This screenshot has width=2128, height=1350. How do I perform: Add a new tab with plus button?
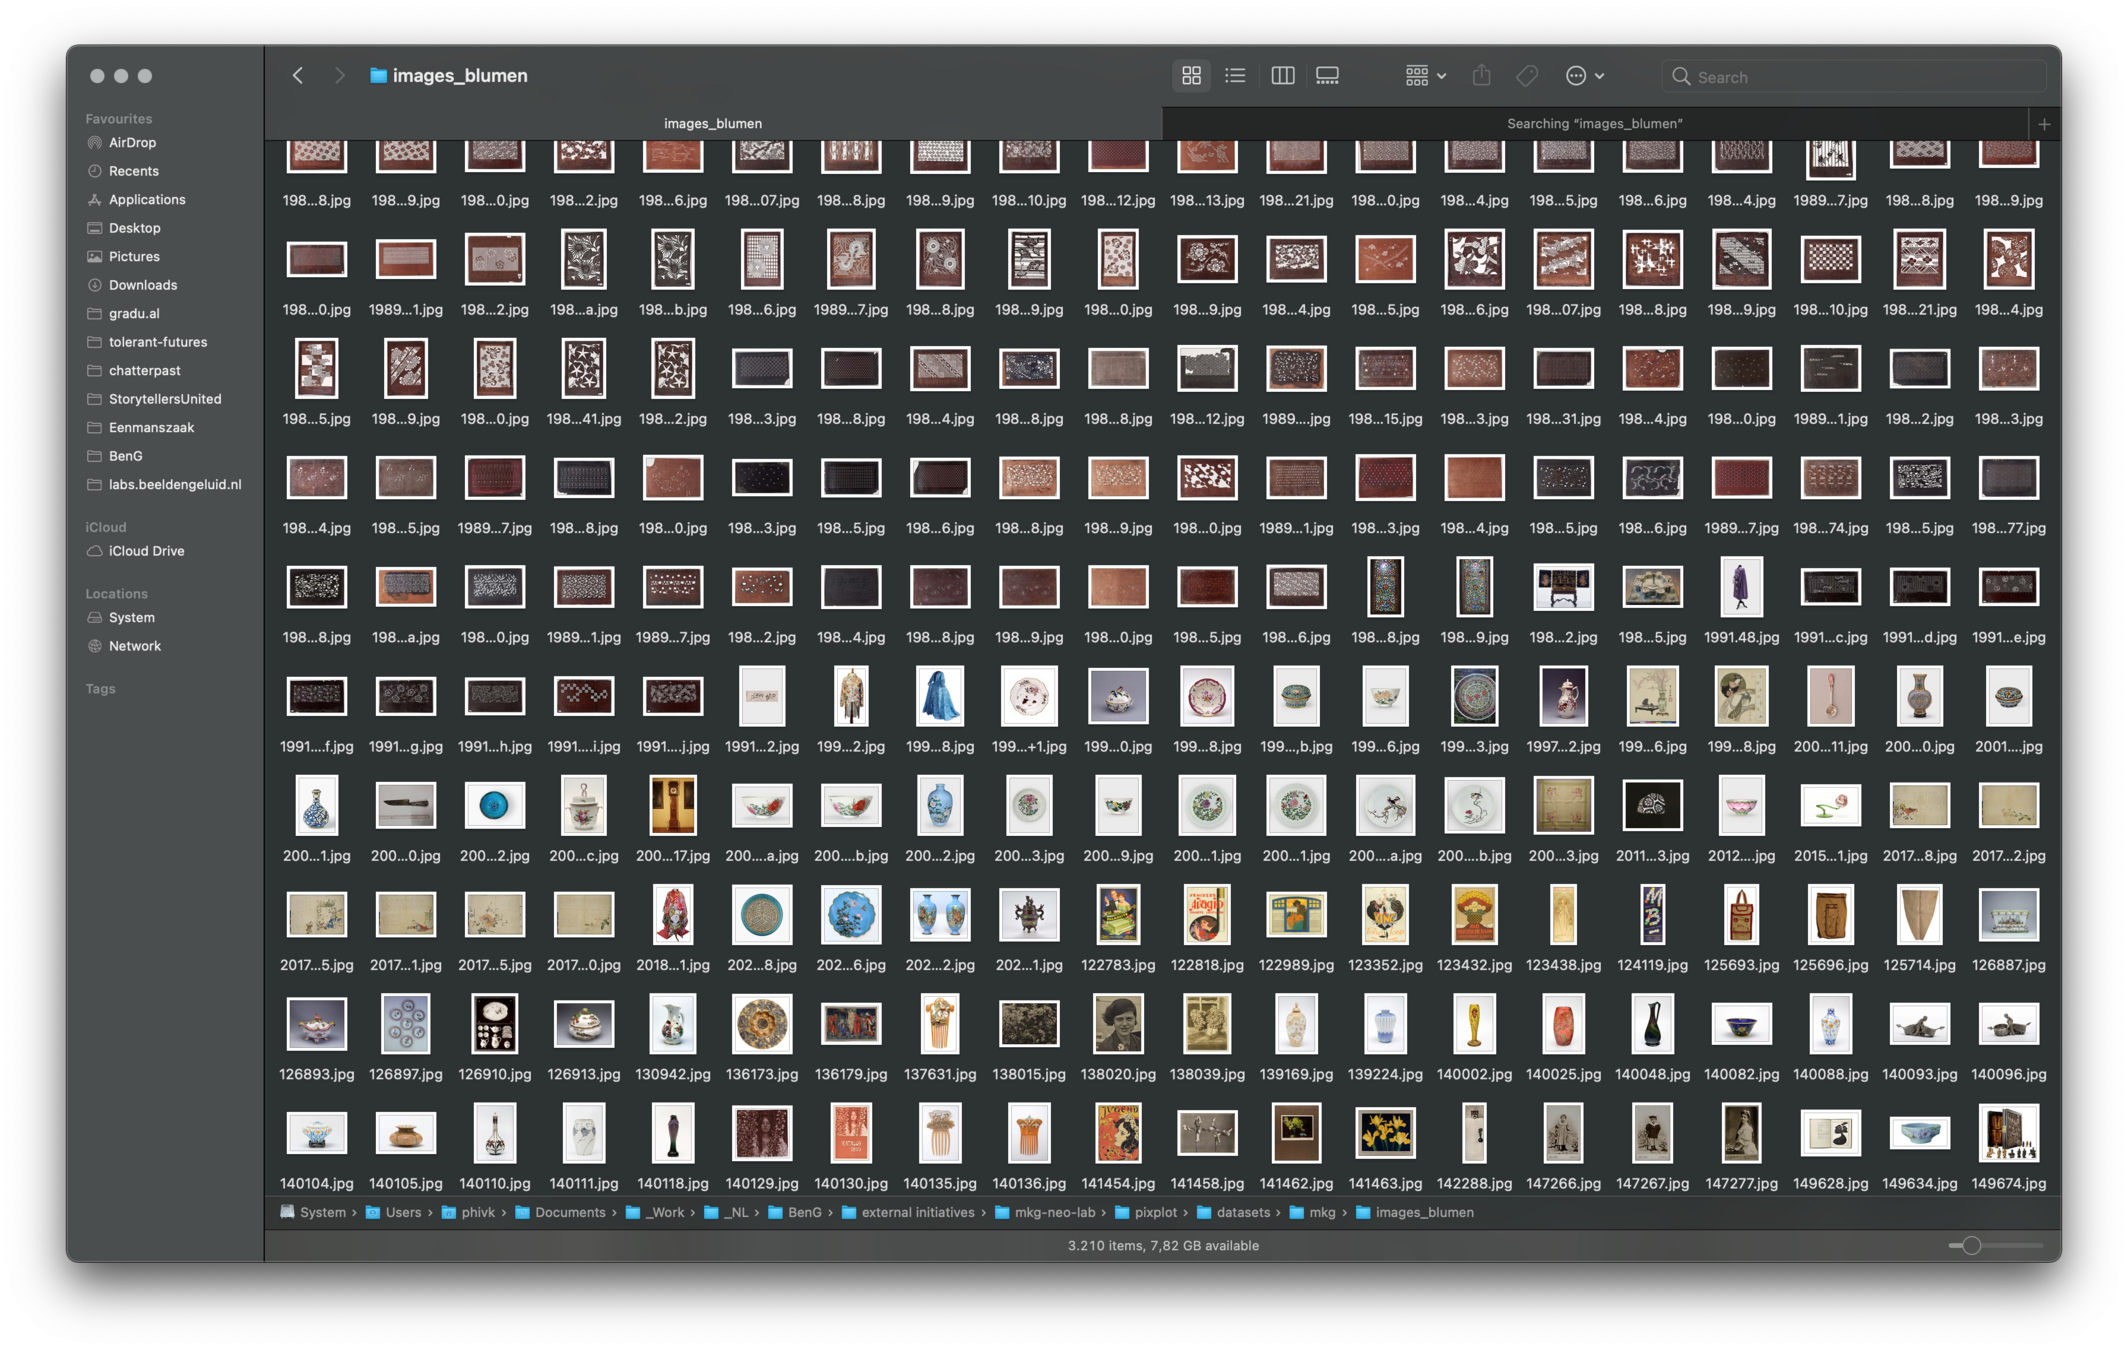(2044, 125)
